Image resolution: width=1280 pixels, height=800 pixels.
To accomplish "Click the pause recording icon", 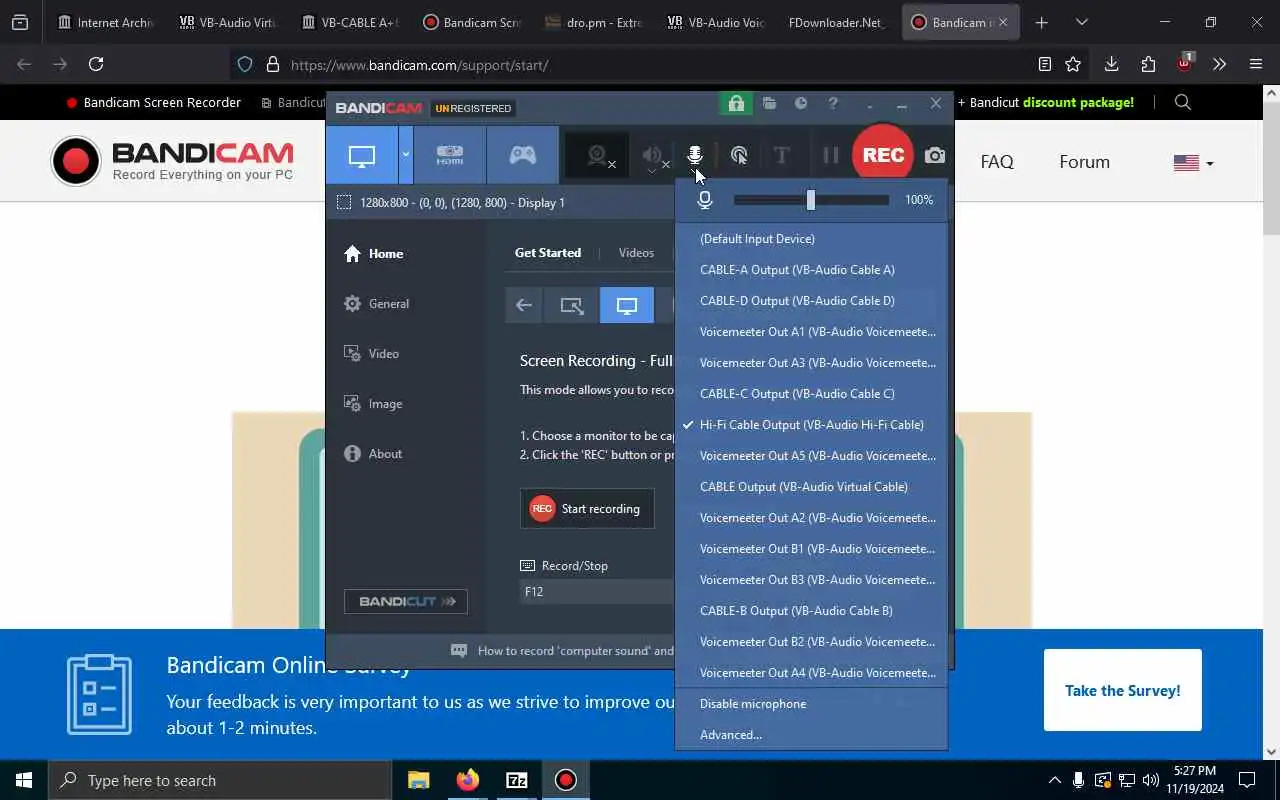I will click(831, 155).
